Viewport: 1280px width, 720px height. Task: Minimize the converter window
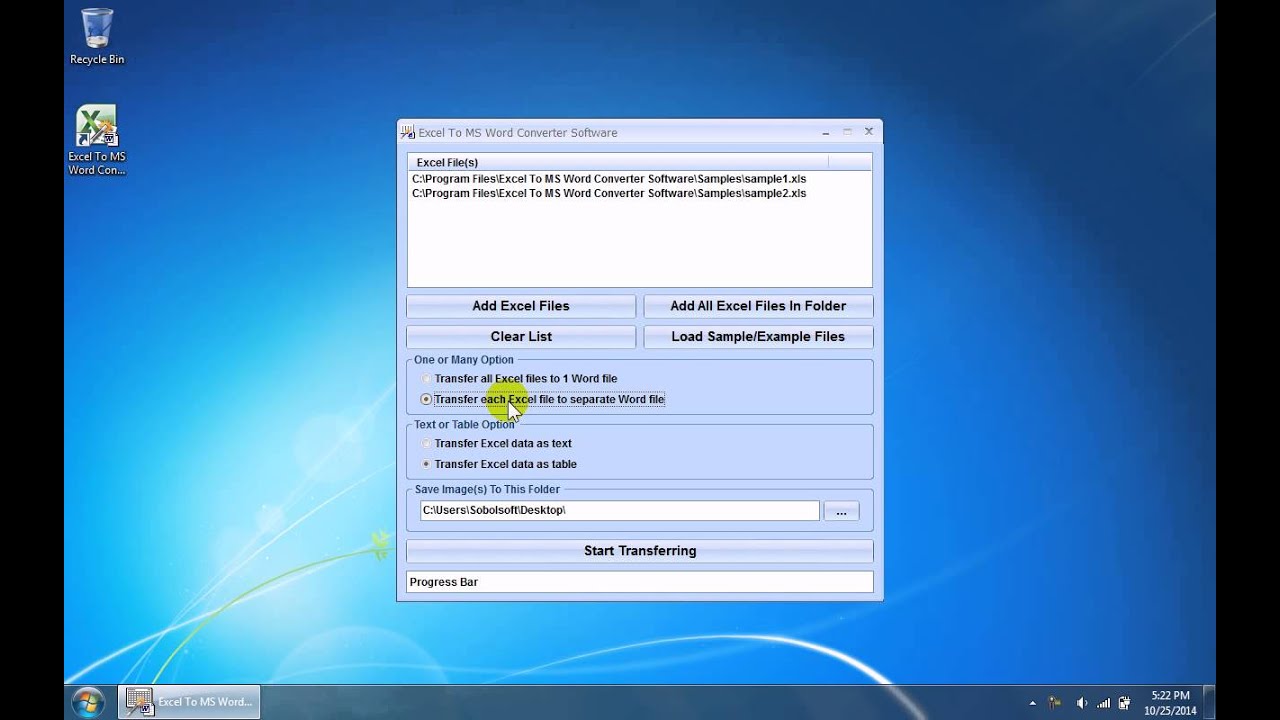coord(826,132)
